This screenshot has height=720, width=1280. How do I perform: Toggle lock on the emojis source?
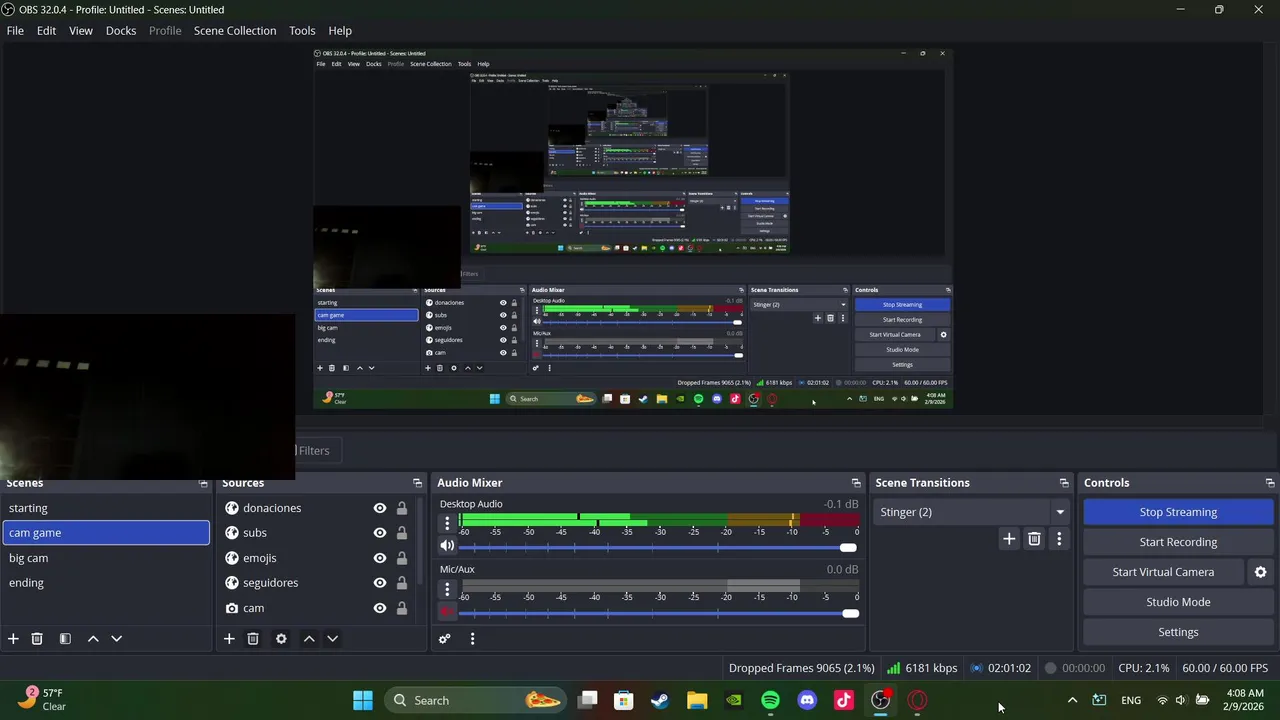(x=402, y=558)
